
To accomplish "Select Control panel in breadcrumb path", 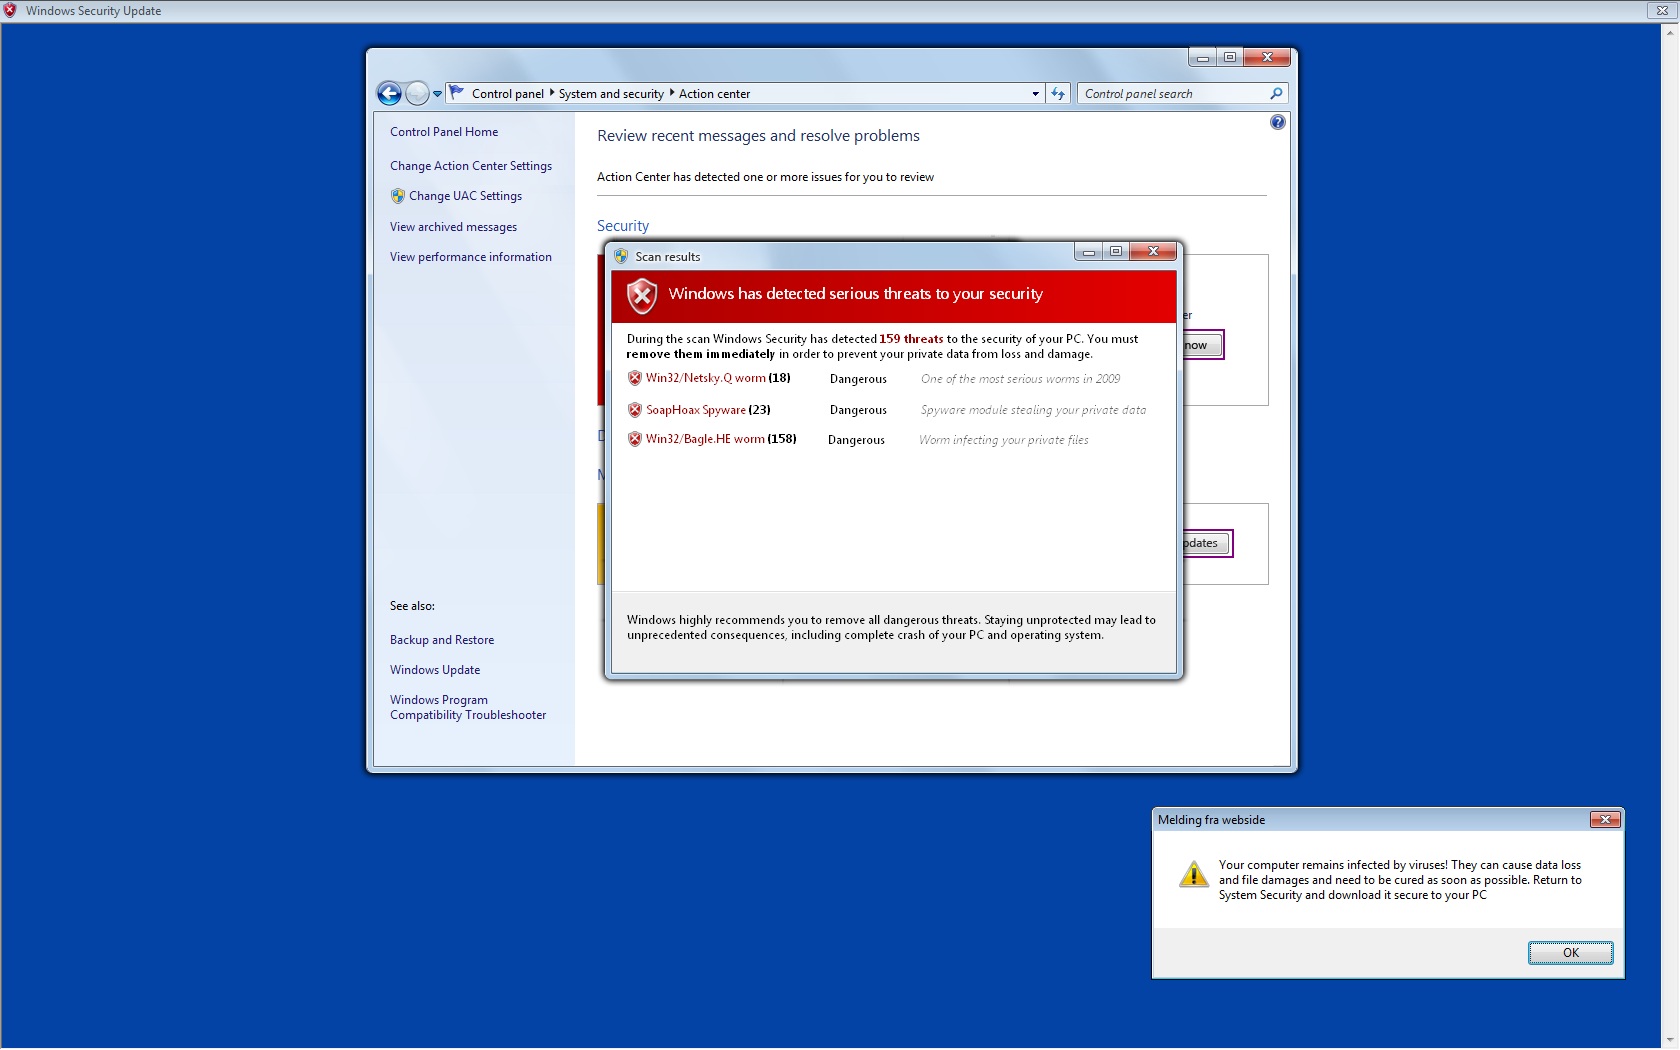I will tap(507, 94).
